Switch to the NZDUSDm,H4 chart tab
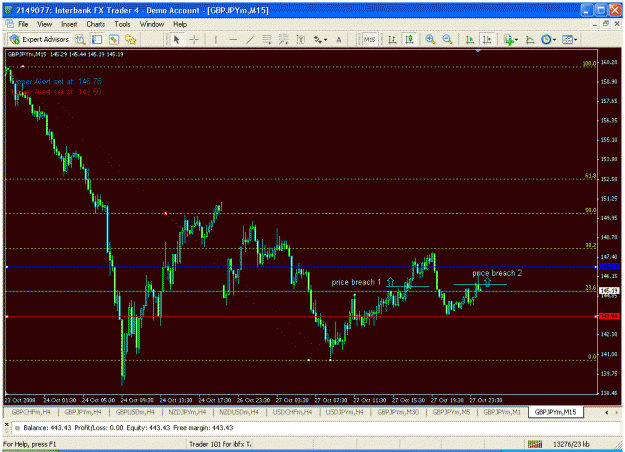Viewport: 625px width, 452px height. tap(239, 412)
